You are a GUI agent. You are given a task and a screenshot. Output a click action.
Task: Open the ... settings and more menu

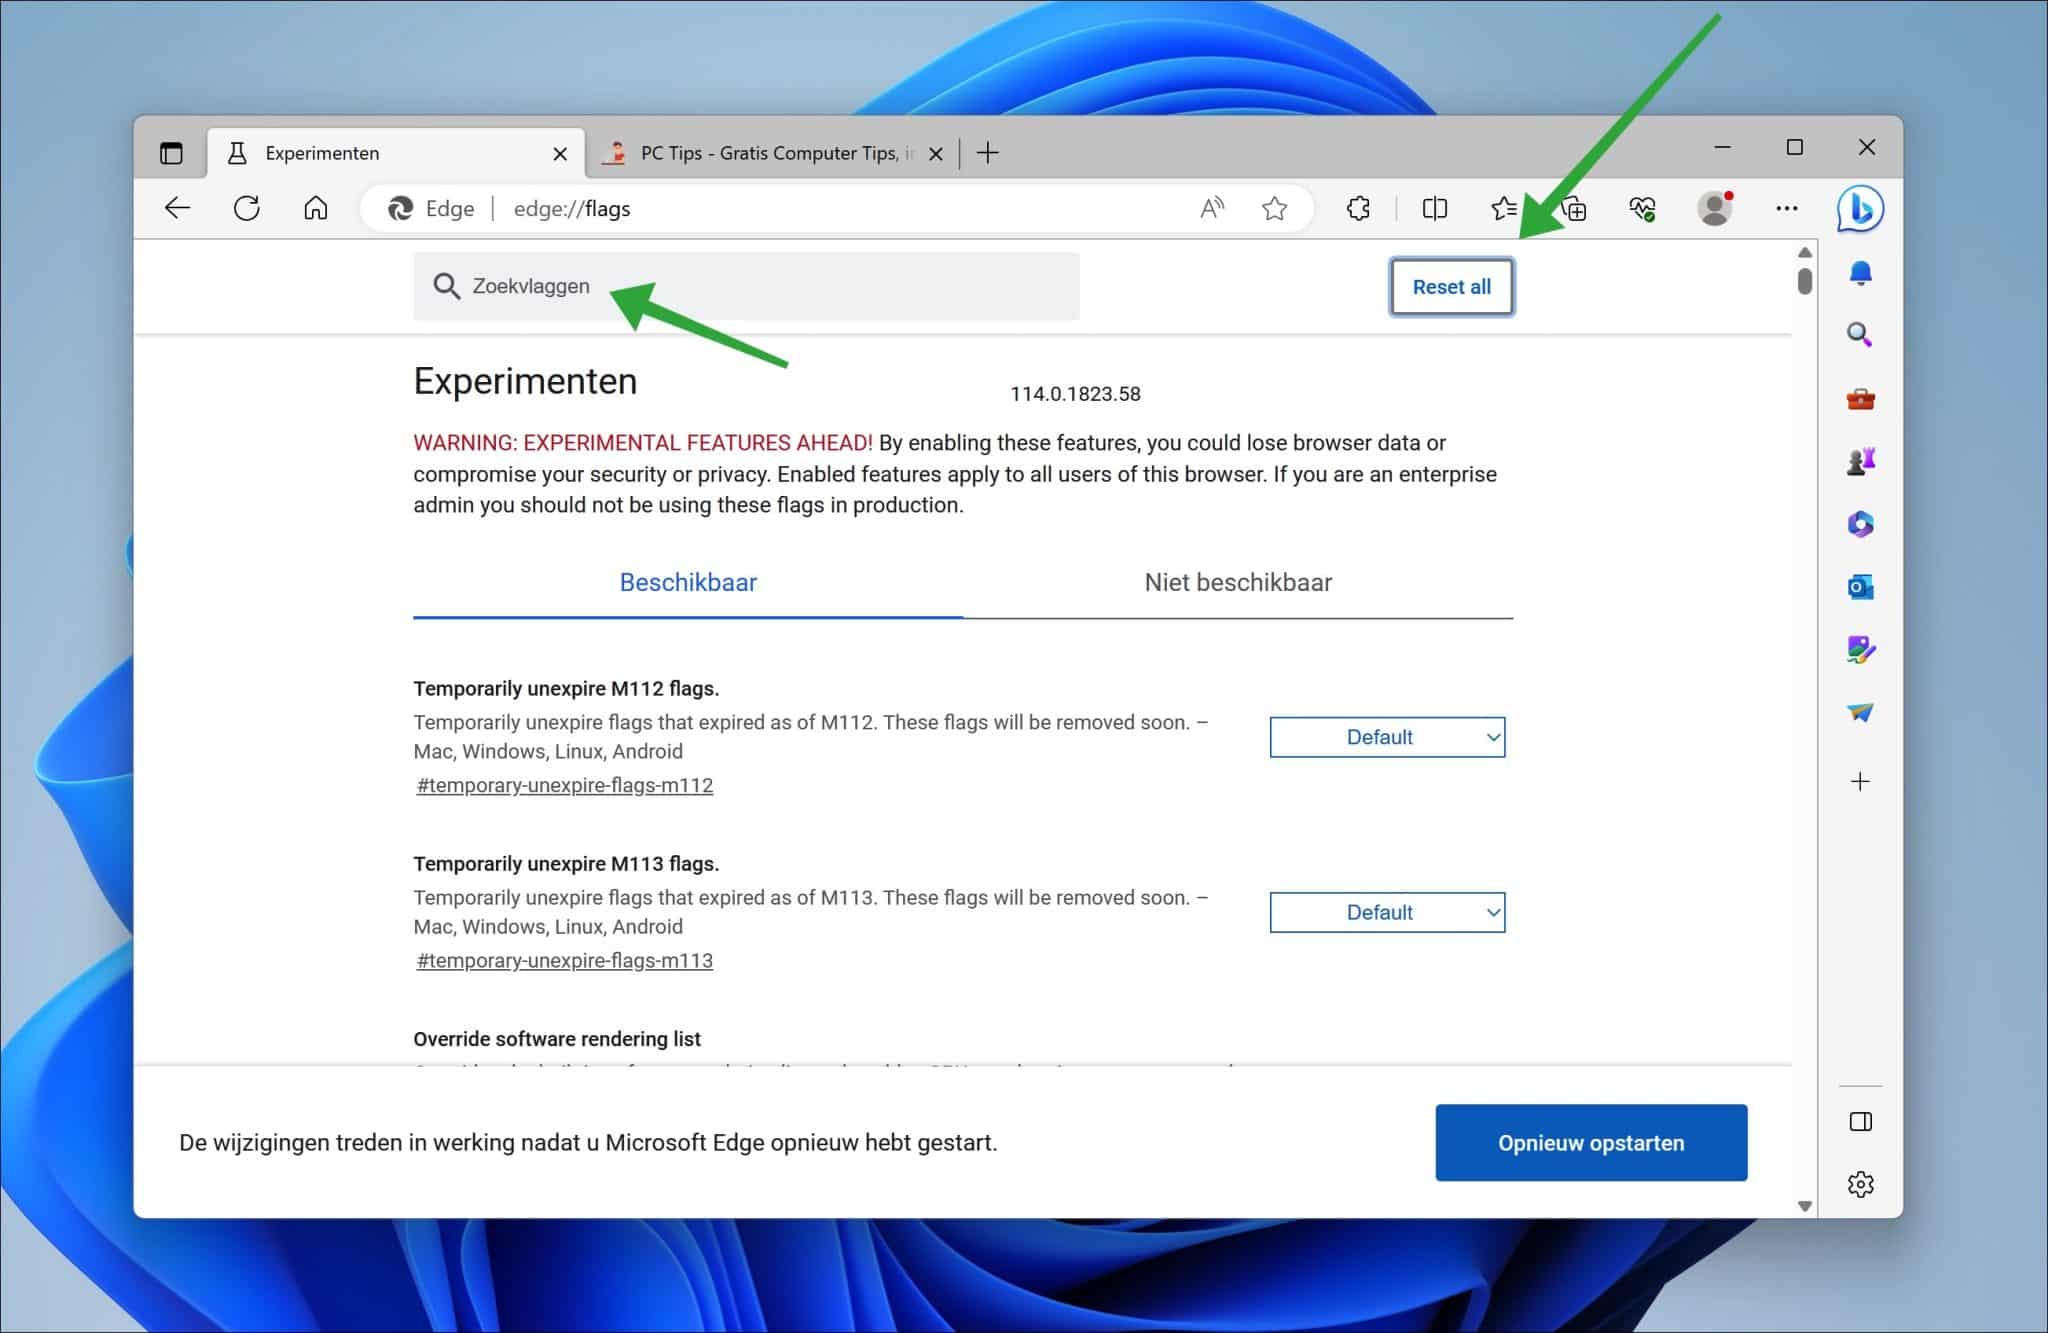click(x=1788, y=208)
